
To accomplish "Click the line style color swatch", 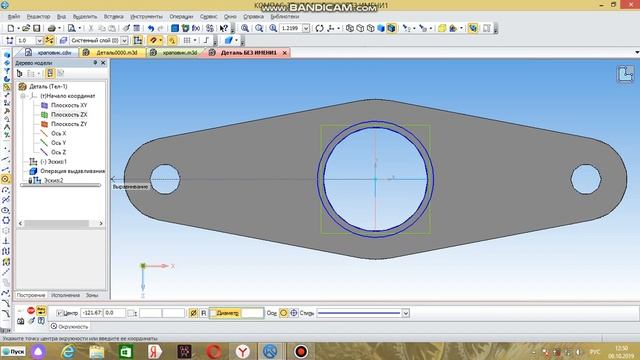I will [x=359, y=313].
